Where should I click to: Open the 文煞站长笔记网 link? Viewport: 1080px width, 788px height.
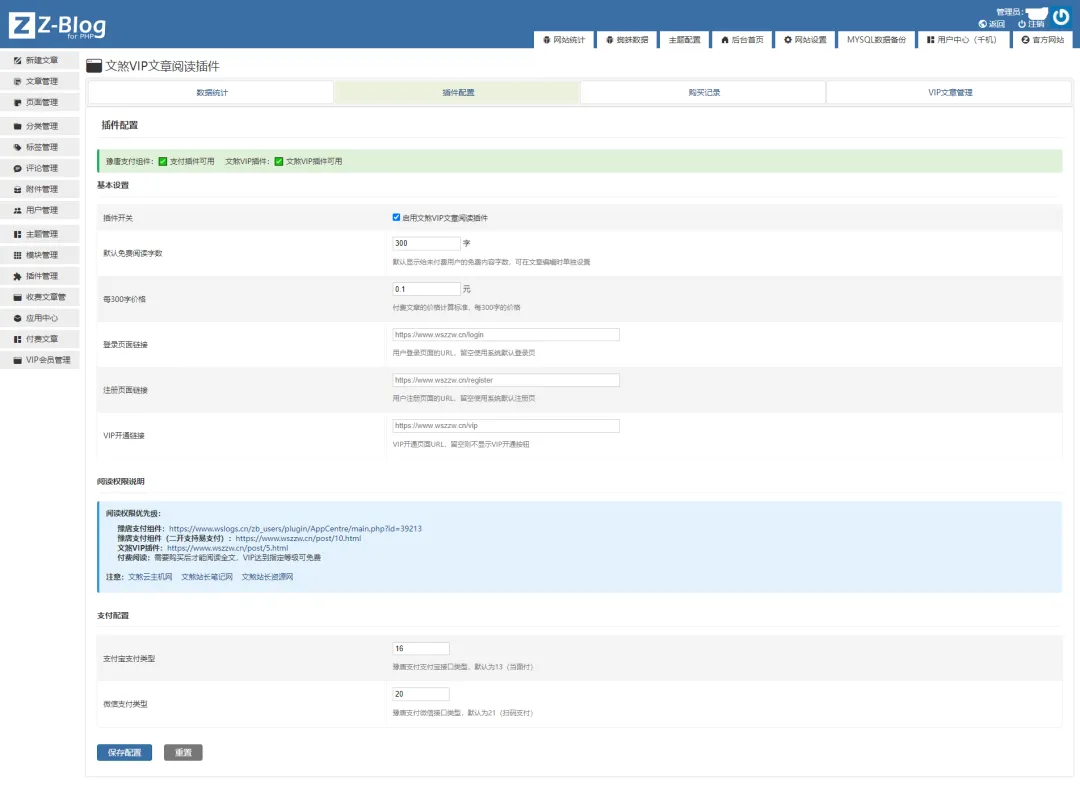point(207,577)
